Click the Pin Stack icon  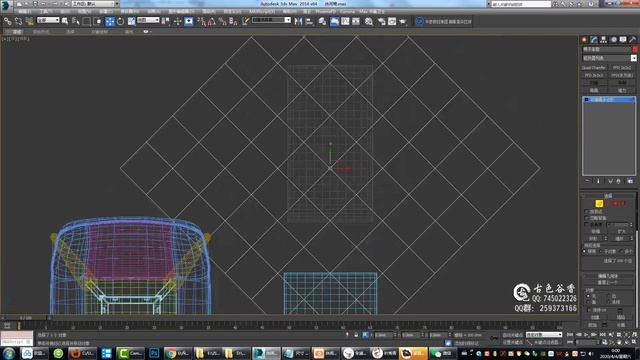587,181
